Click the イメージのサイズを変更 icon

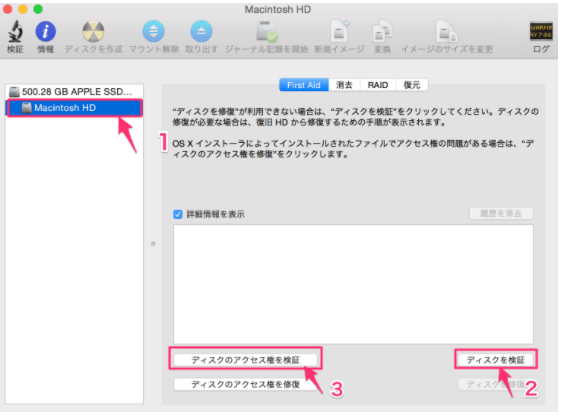coord(447,31)
